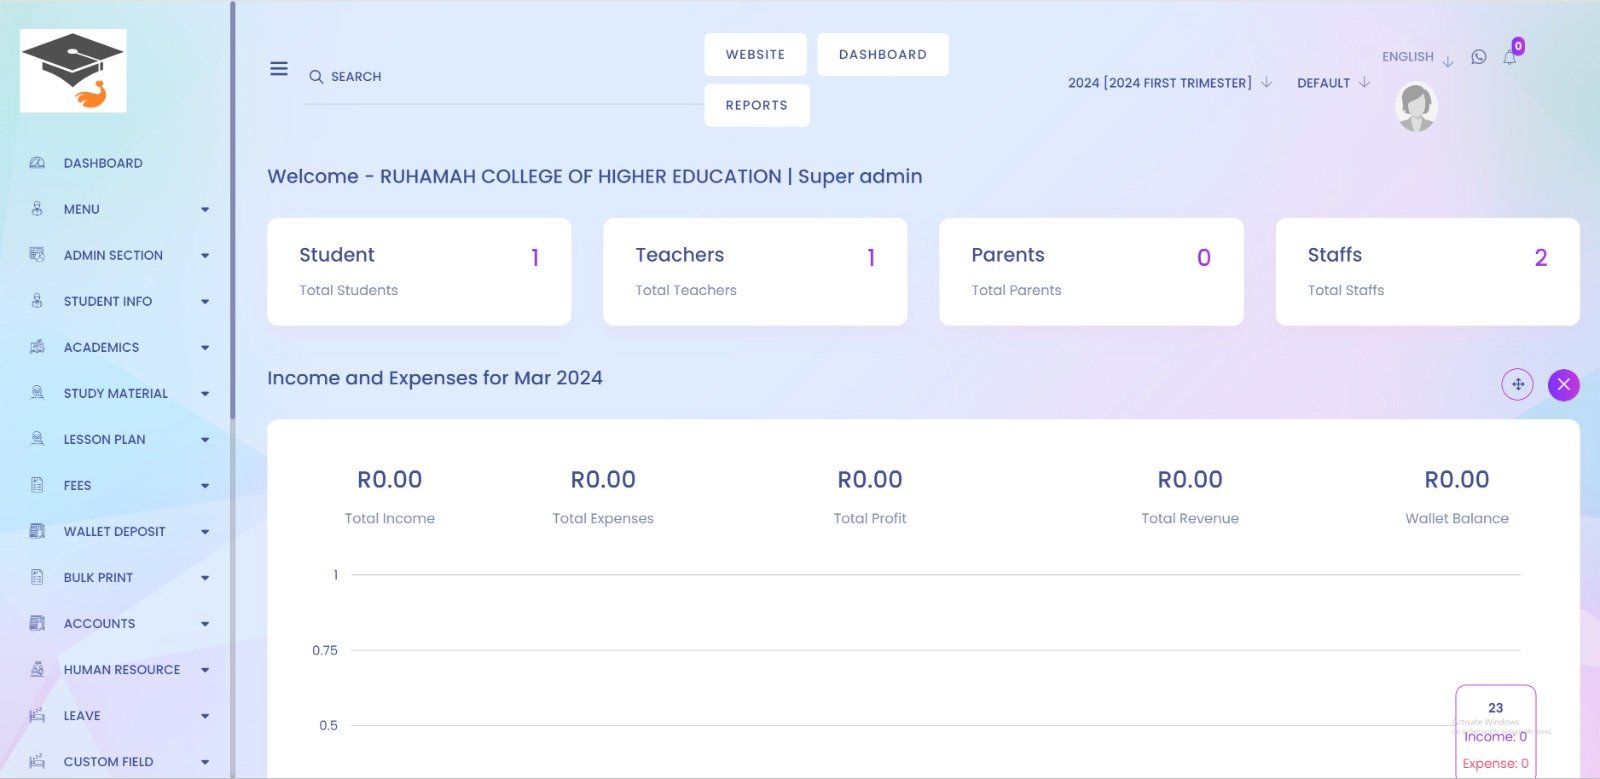Viewport: 1600px width, 779px height.
Task: Close the Income and Expenses panel
Action: point(1564,384)
